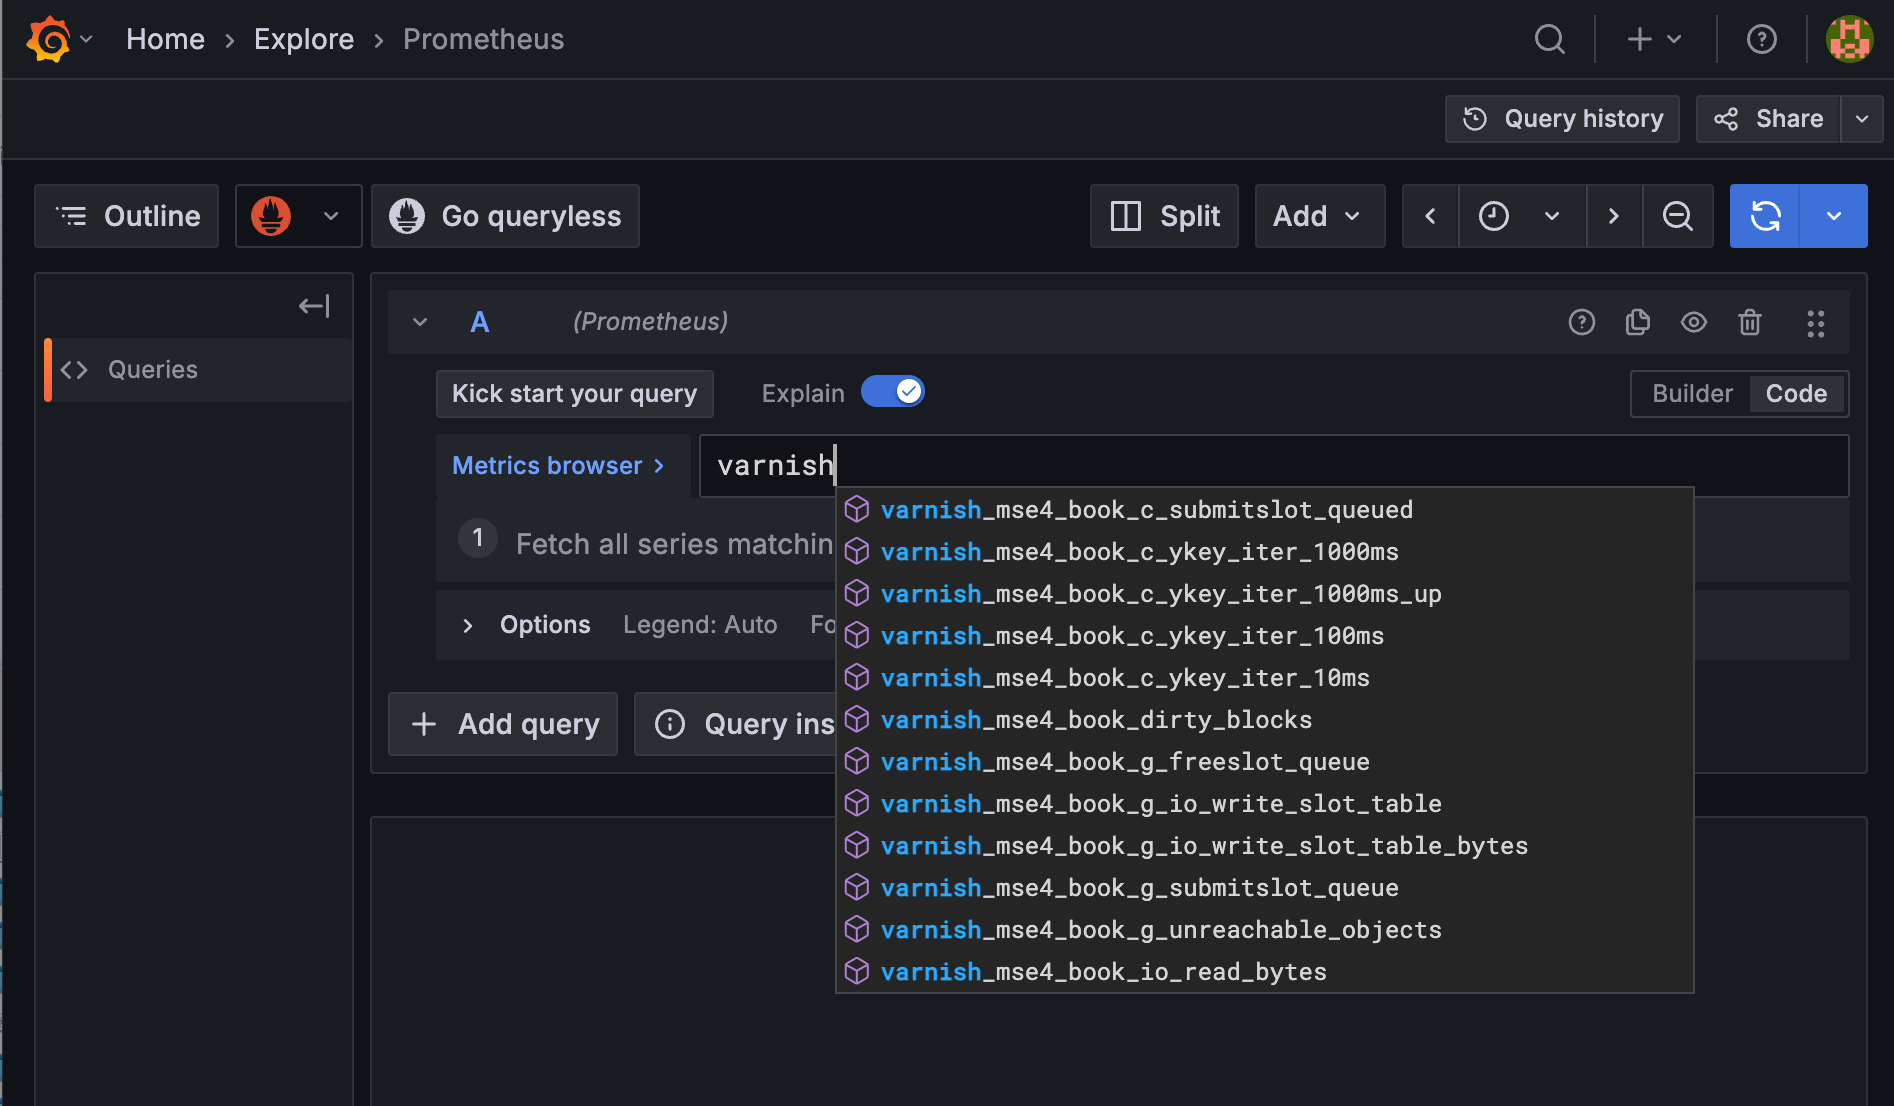Switch query editor to Builder mode
The width and height of the screenshot is (1894, 1106).
tap(1692, 393)
